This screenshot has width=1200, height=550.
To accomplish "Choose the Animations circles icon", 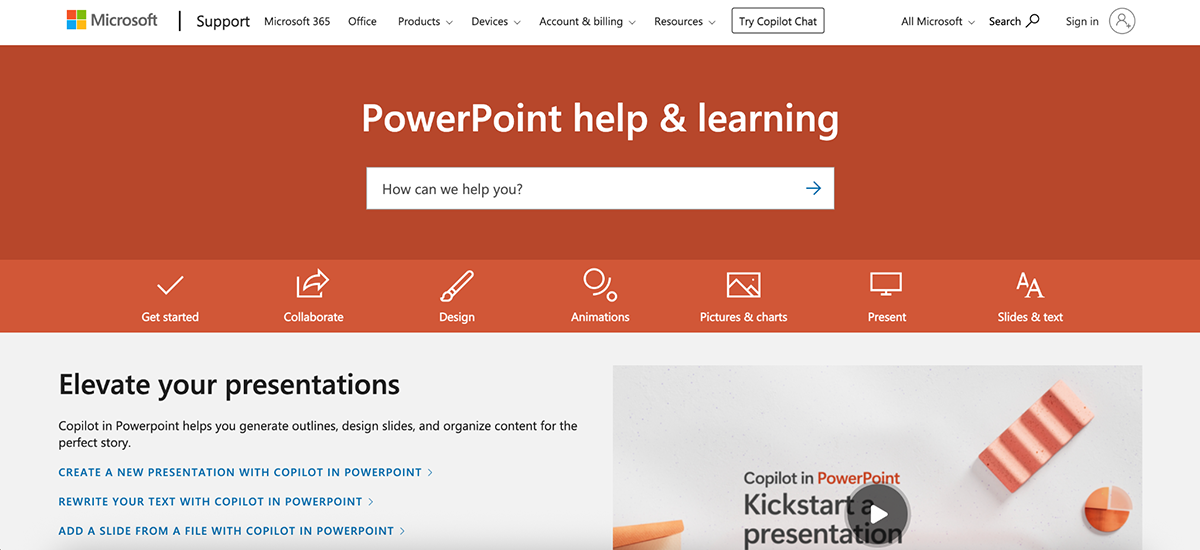I will point(600,285).
